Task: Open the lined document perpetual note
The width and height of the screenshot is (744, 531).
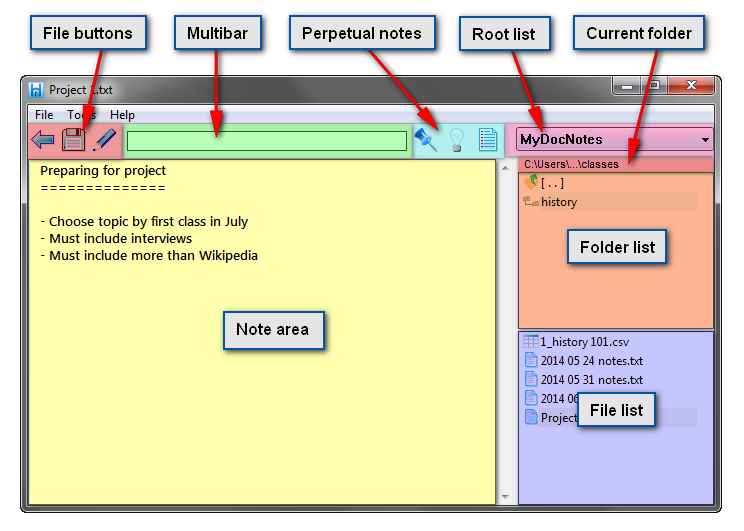Action: (487, 140)
